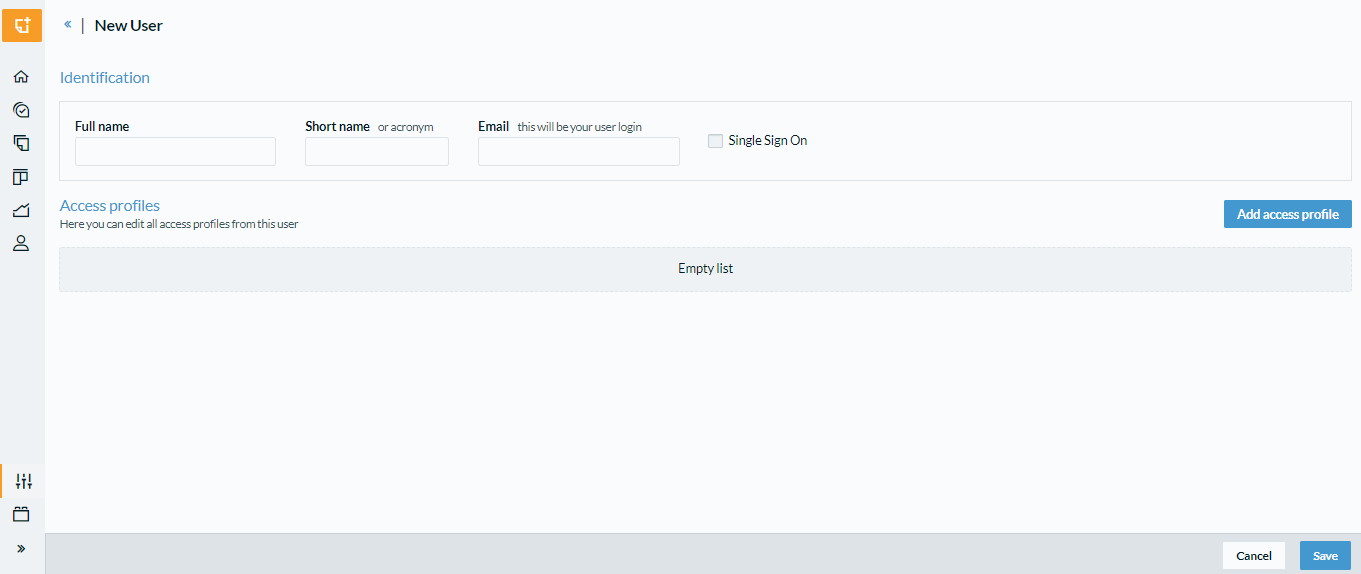This screenshot has height=574, width=1361.
Task: Click the Empty list placeholder text
Action: coord(706,269)
